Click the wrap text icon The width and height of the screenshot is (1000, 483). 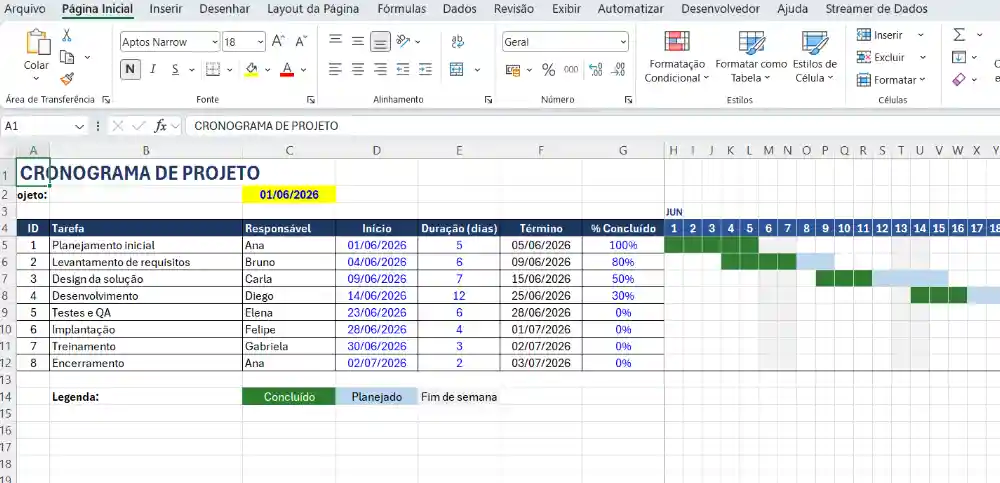(x=457, y=41)
